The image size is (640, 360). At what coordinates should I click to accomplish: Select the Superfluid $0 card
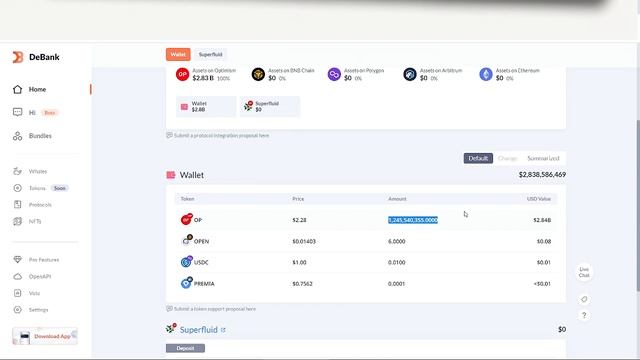(x=270, y=107)
